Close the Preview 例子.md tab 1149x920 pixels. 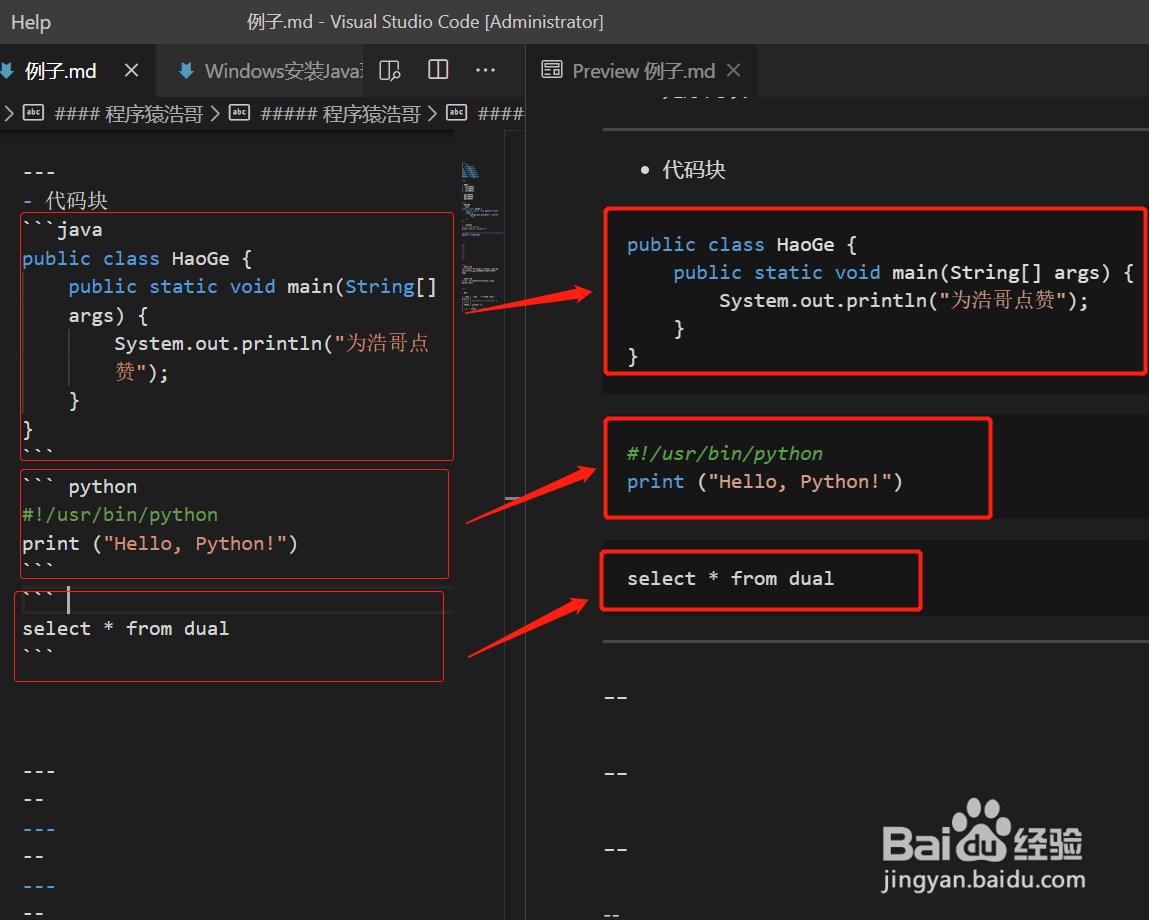click(734, 70)
